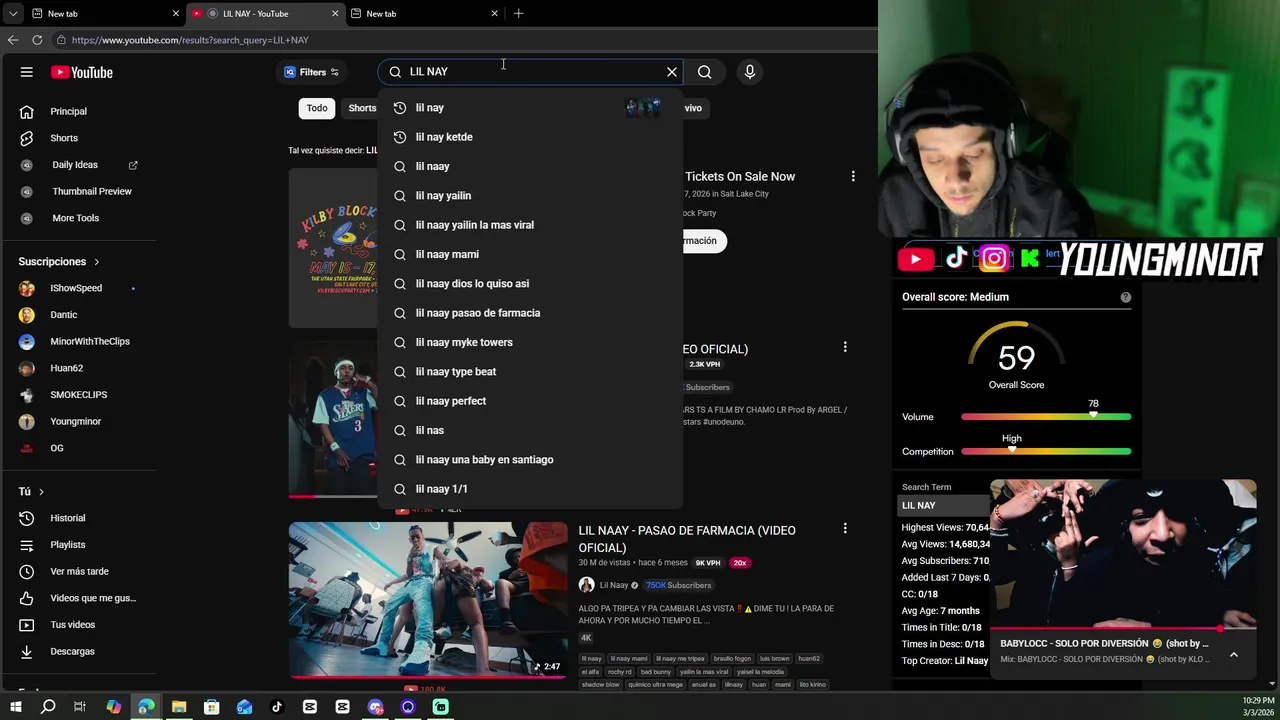Choose suggestion 'lil naay perfect'

530,401
